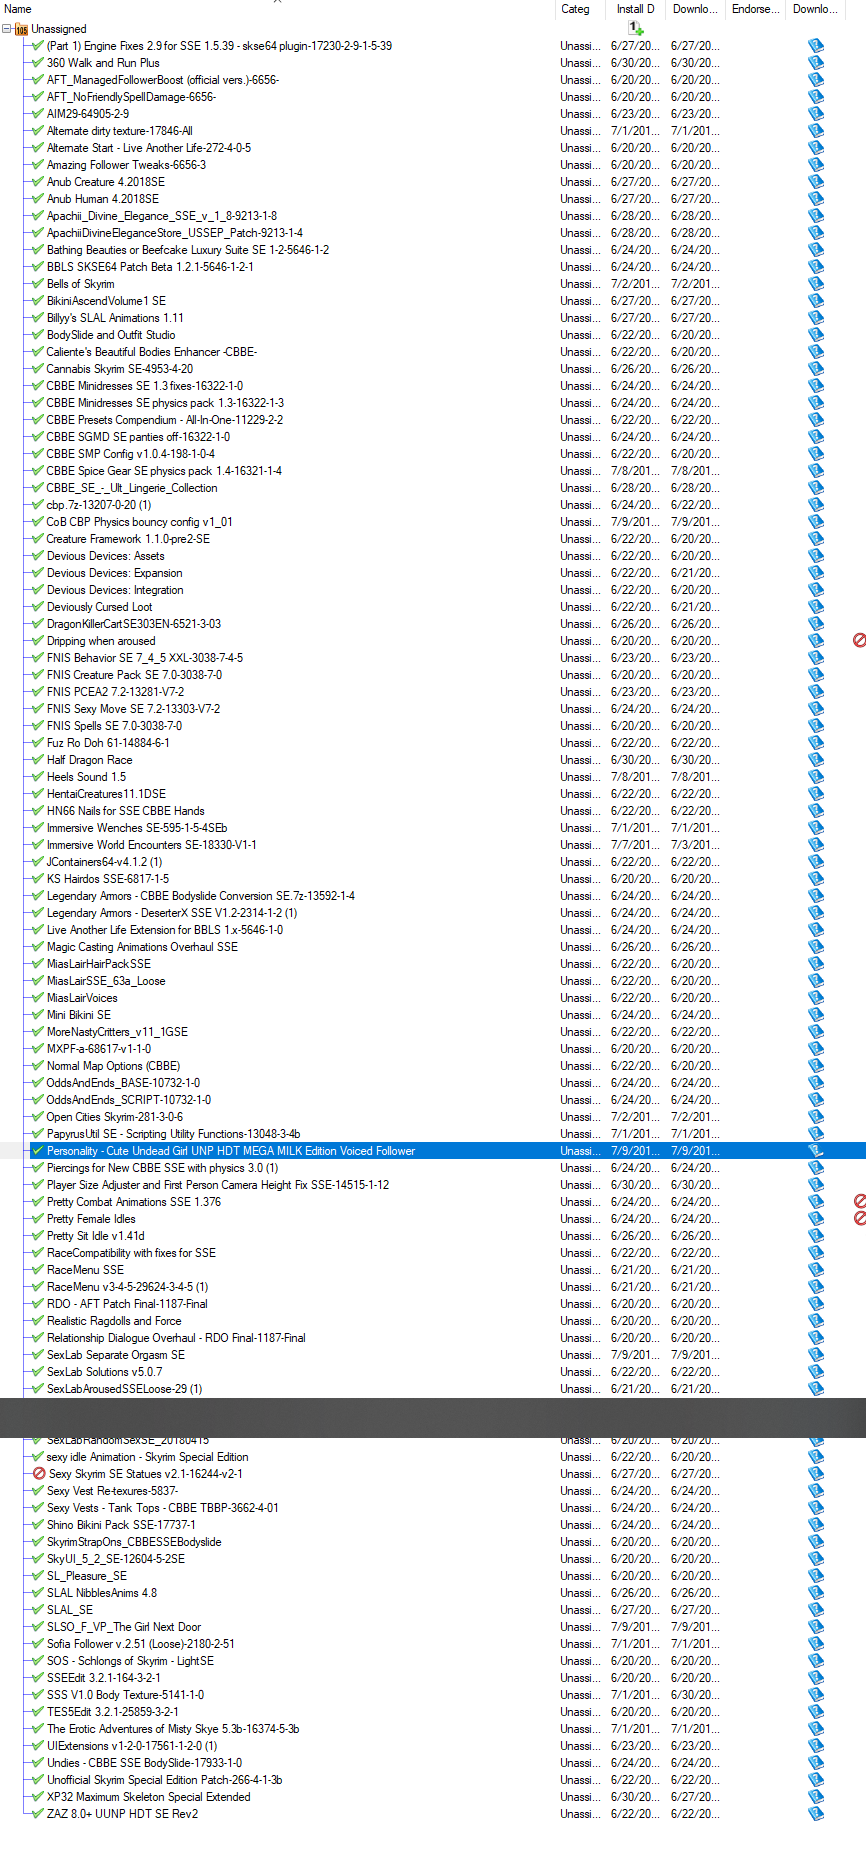Click the blue book icon for RaceMenu SSE
Screen dimensions: 866x1855
[x=816, y=1270]
